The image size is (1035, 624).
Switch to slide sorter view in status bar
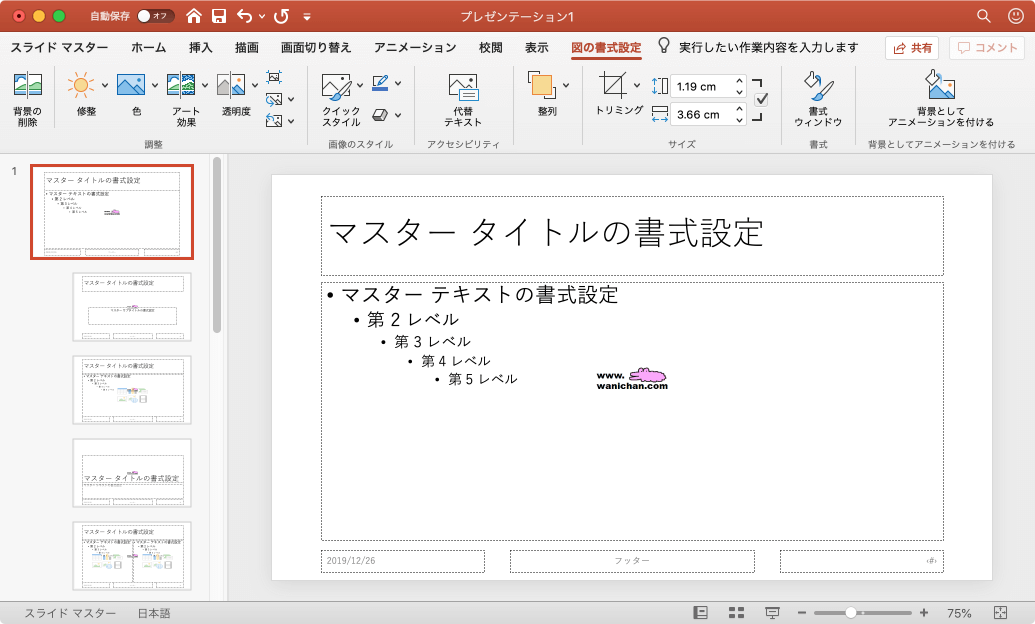(737, 613)
